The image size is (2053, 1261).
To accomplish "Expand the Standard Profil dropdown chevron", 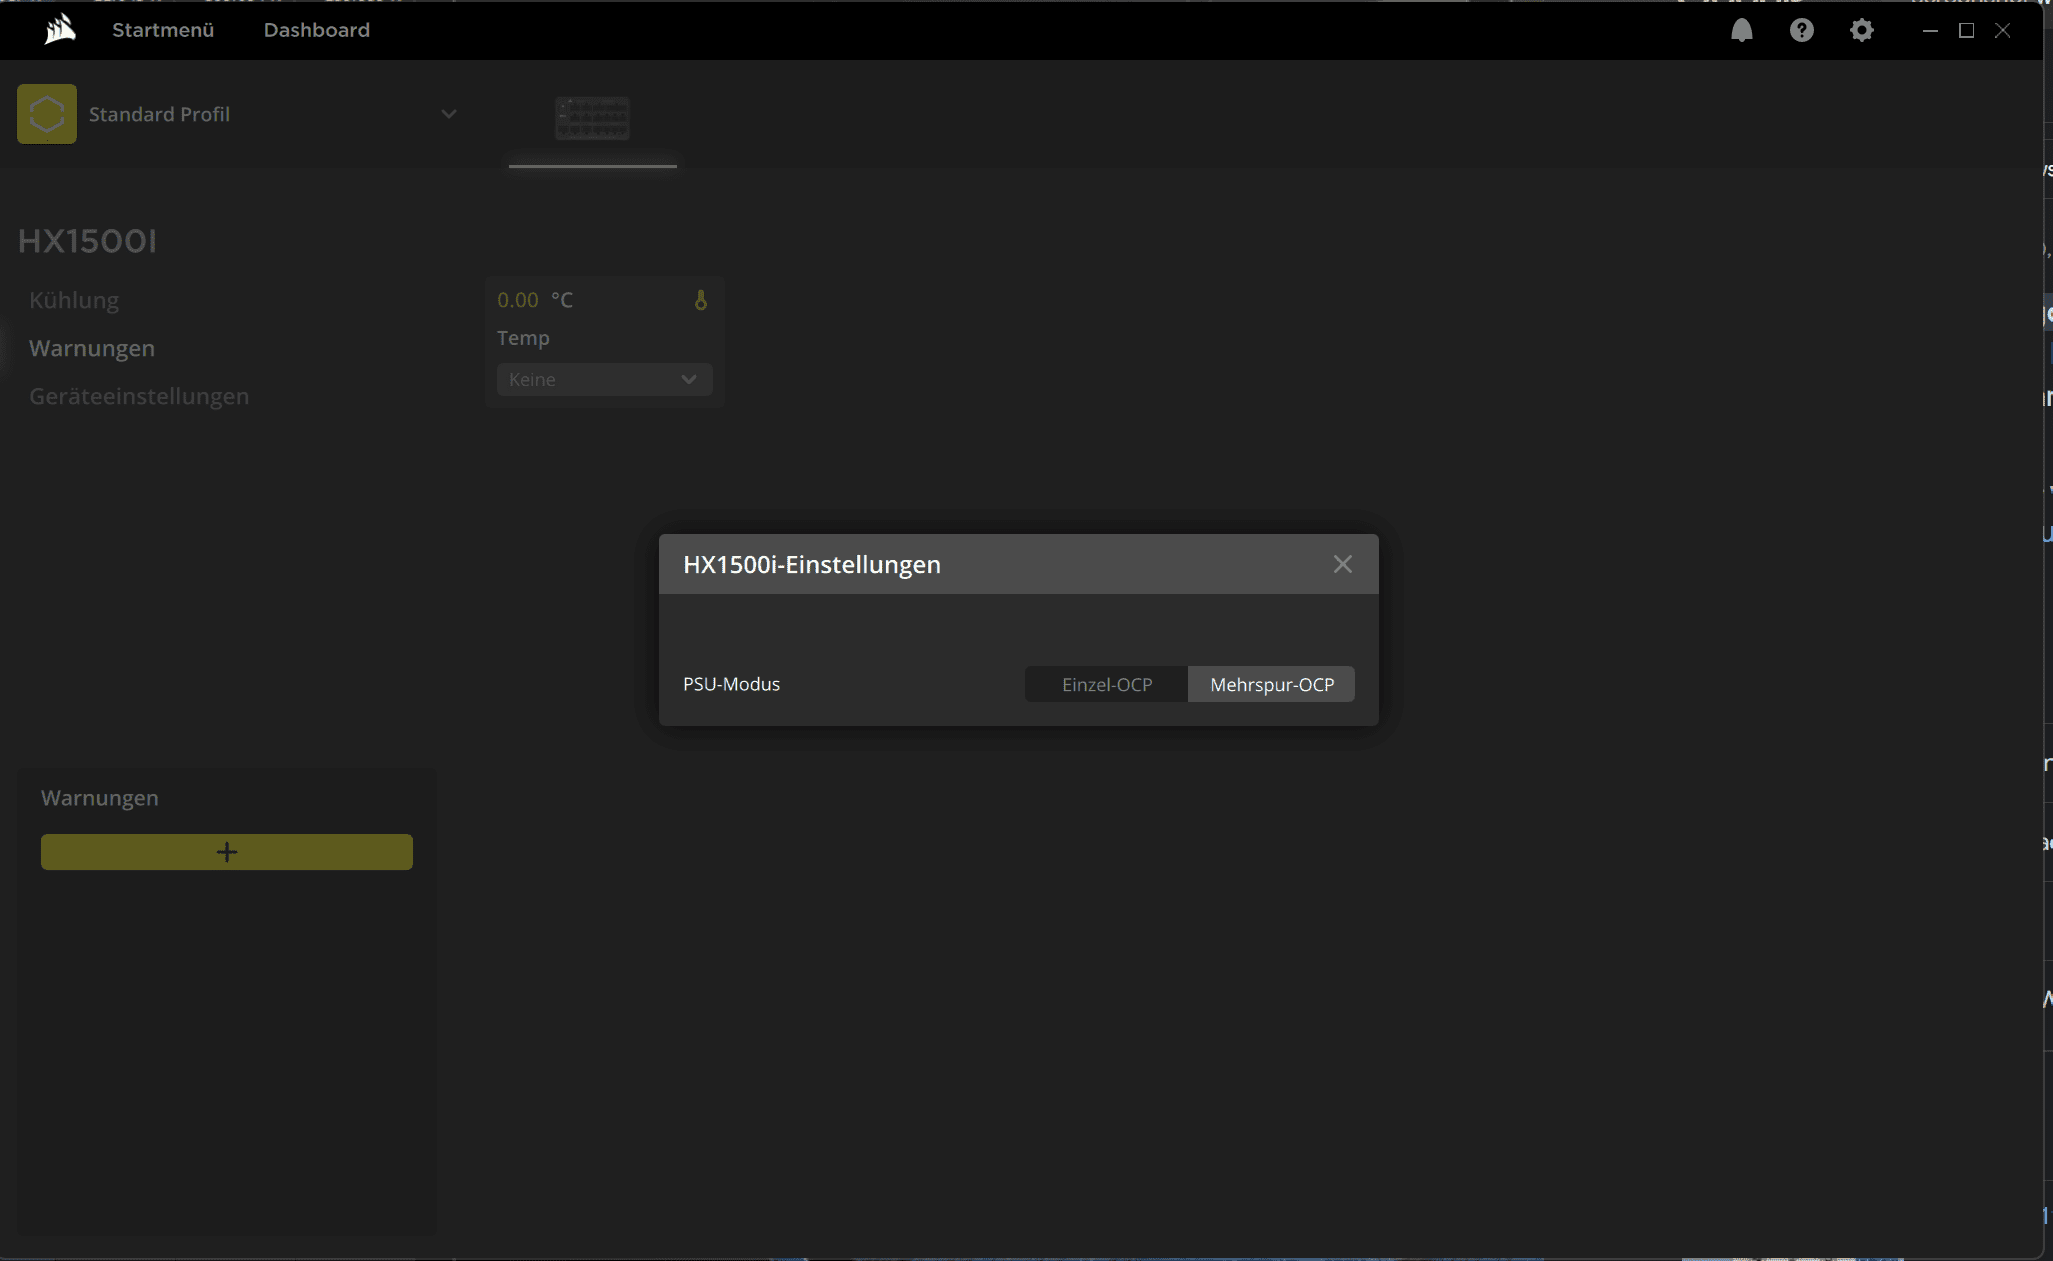I will pos(449,114).
